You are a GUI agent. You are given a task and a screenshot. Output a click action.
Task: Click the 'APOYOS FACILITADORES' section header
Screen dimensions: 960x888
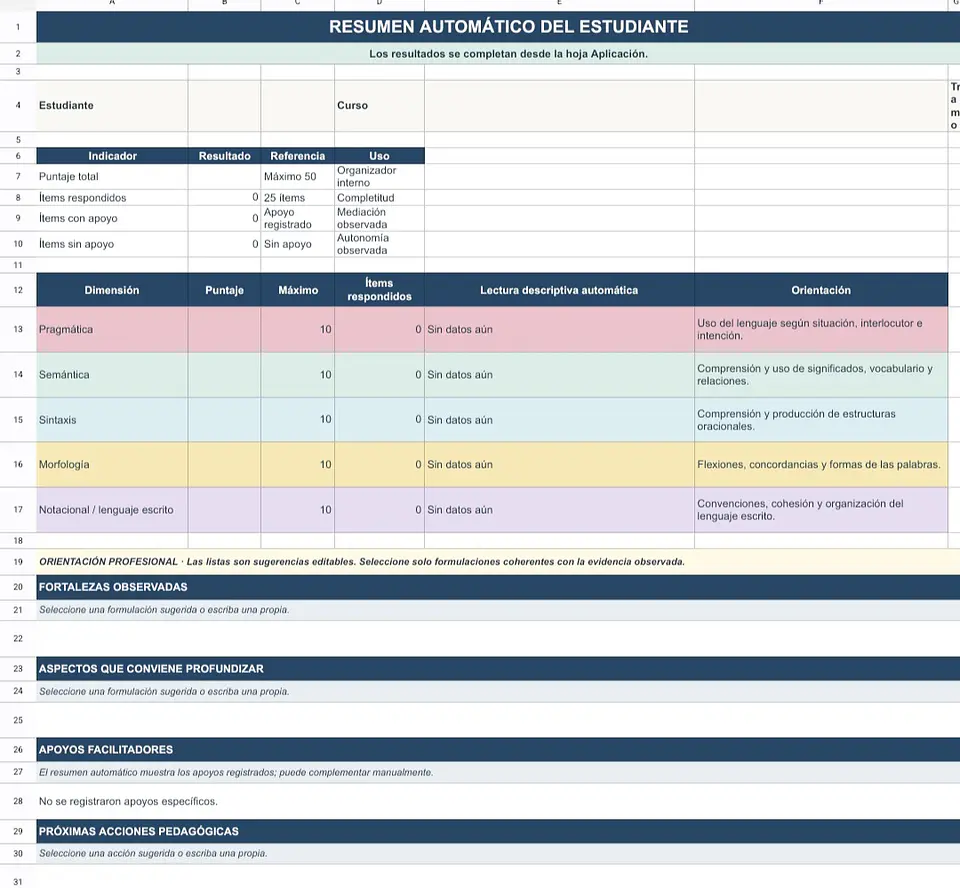[x=498, y=750]
